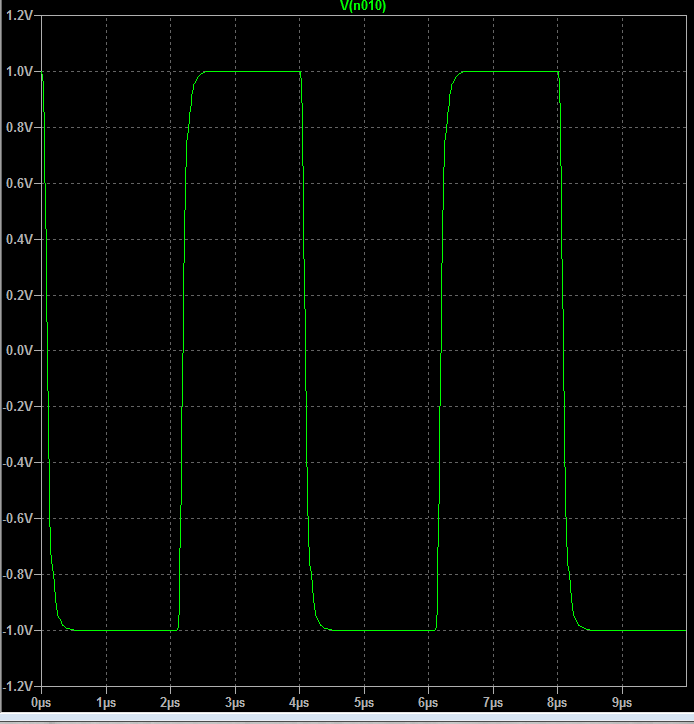Viewport: 694px width, 724px height.
Task: Click the -1.0V vertical axis label
Action: 18,630
